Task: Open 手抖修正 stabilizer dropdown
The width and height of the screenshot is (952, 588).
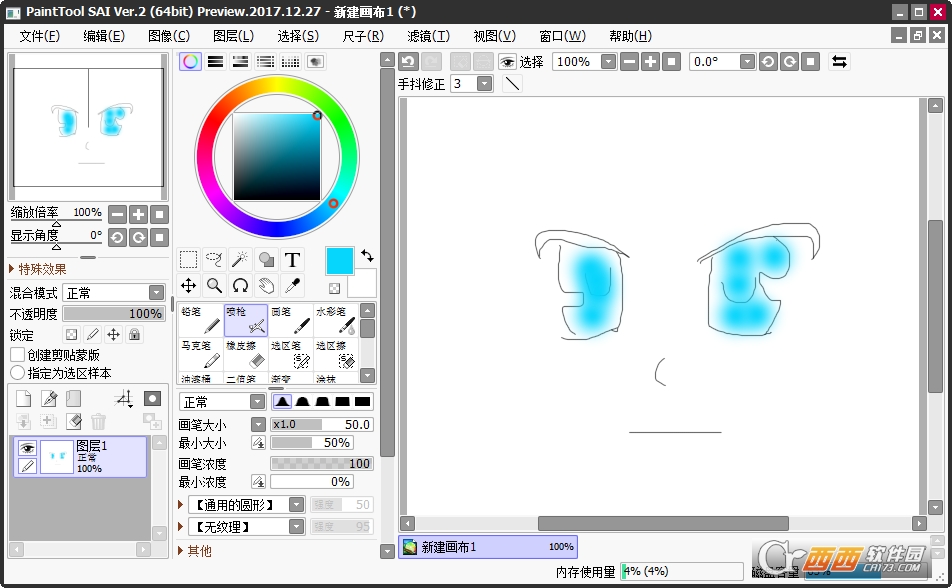Action: point(484,84)
